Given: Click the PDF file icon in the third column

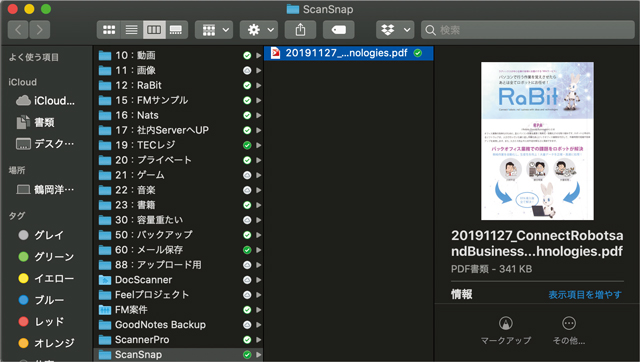Looking at the screenshot, I should [x=276, y=53].
